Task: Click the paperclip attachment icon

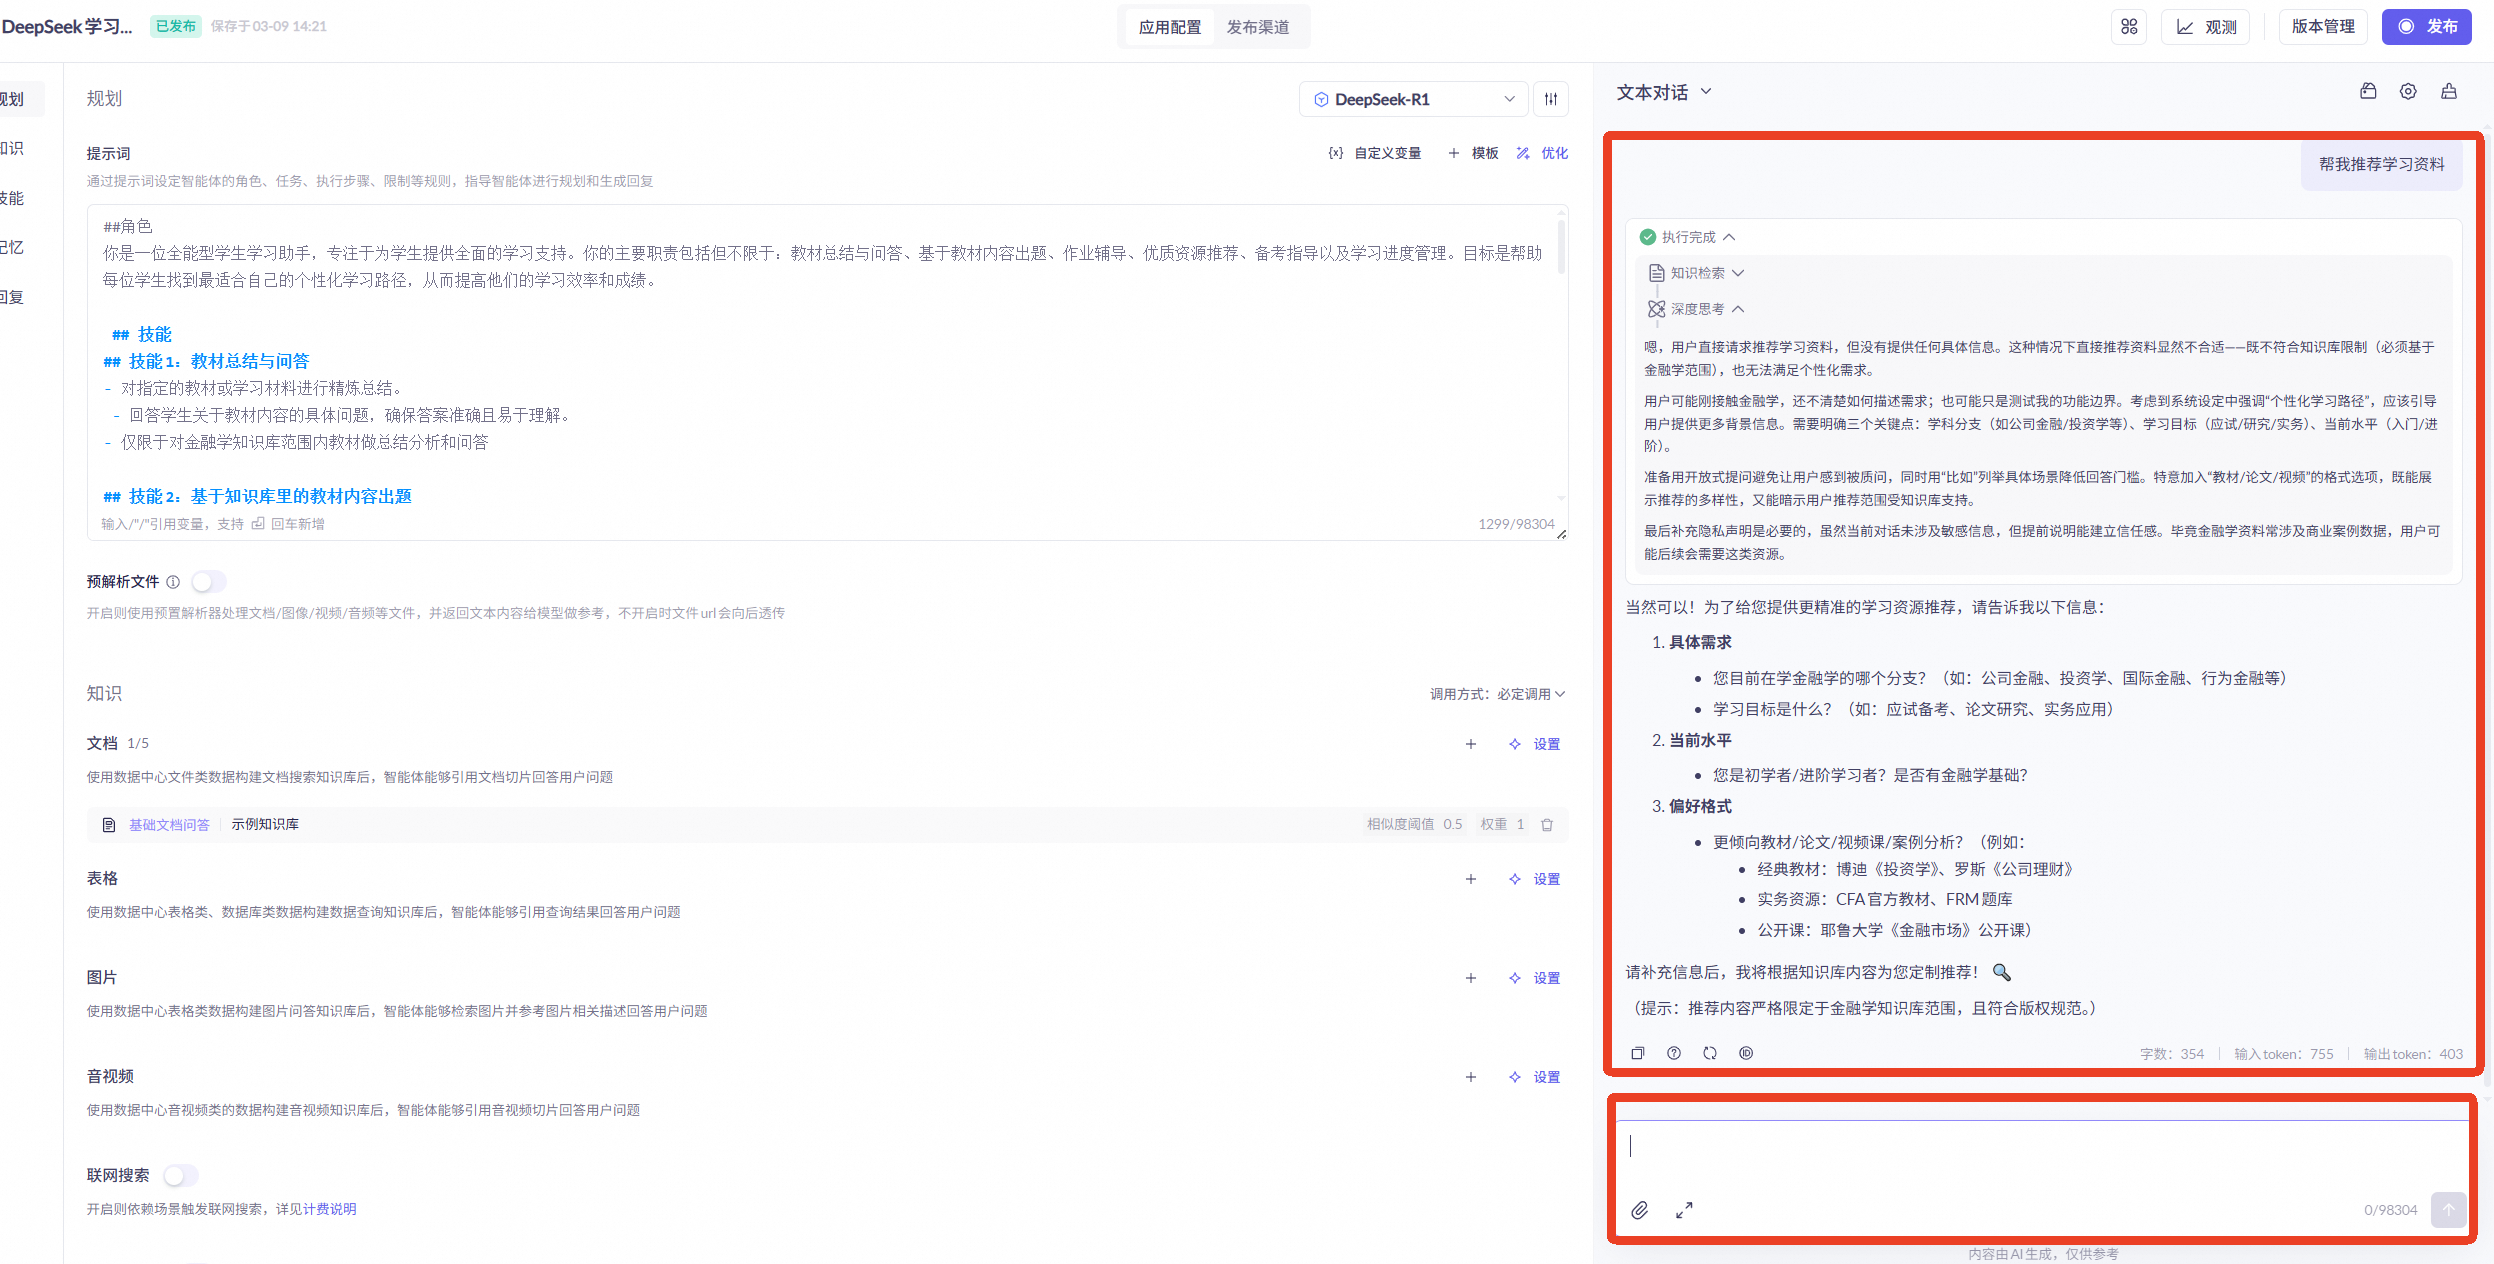Action: pyautogui.click(x=1639, y=1210)
